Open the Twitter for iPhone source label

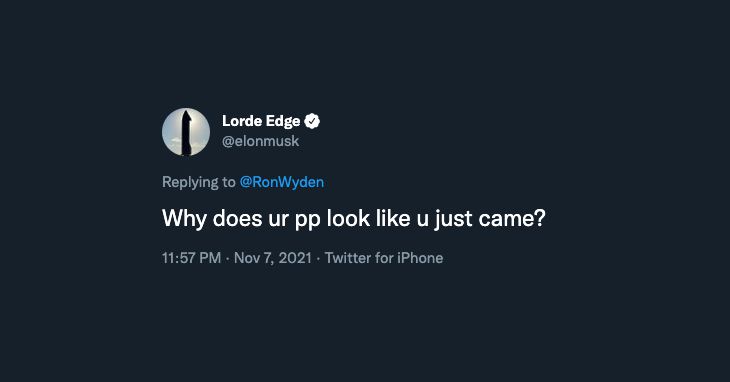click(384, 258)
